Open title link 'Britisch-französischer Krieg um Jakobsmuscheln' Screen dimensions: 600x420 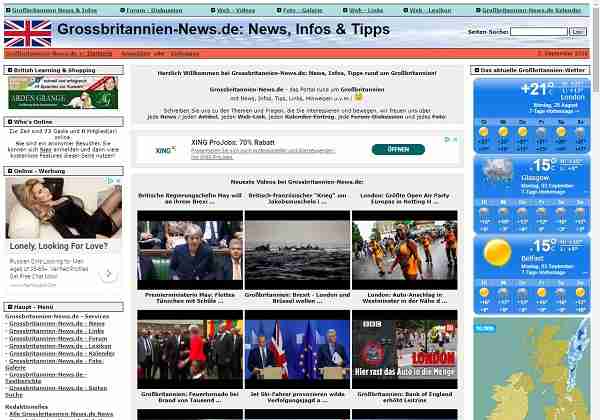[x=297, y=199]
